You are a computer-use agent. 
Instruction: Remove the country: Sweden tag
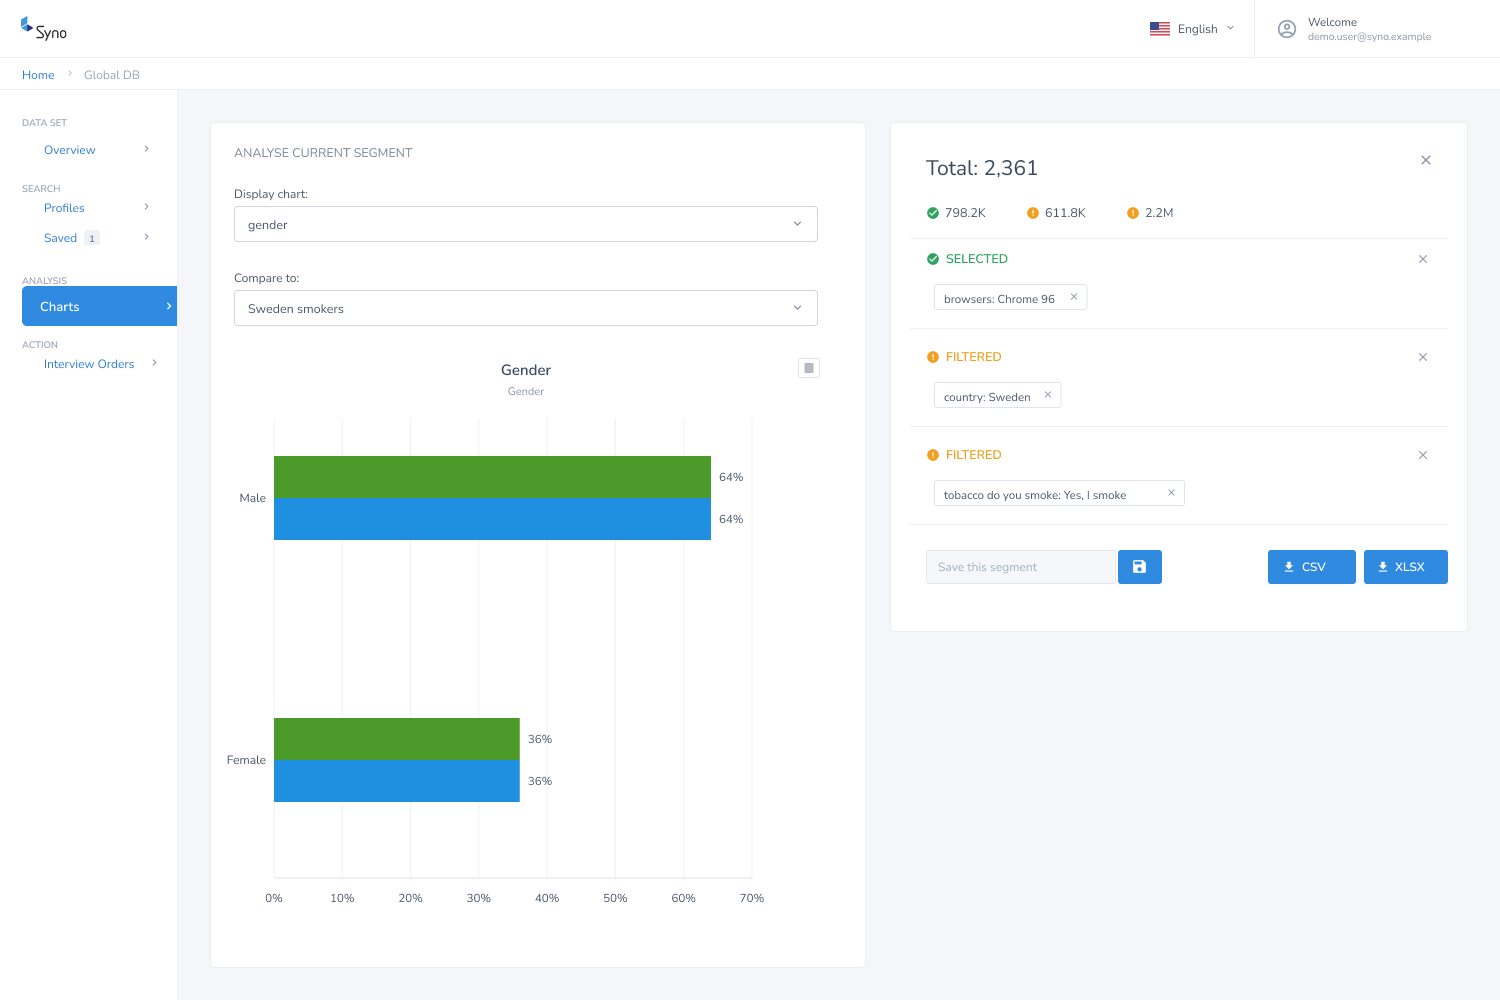click(x=1048, y=395)
